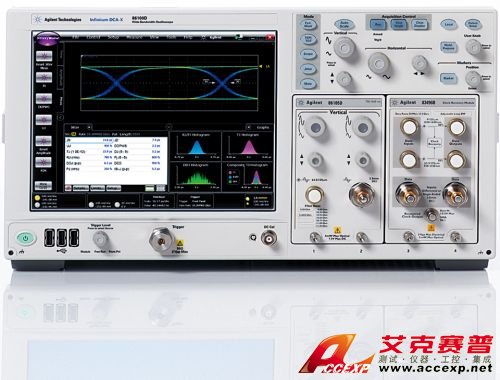Click the Jitter mode oval button
This screenshot has height=380, width=500.
308,68
